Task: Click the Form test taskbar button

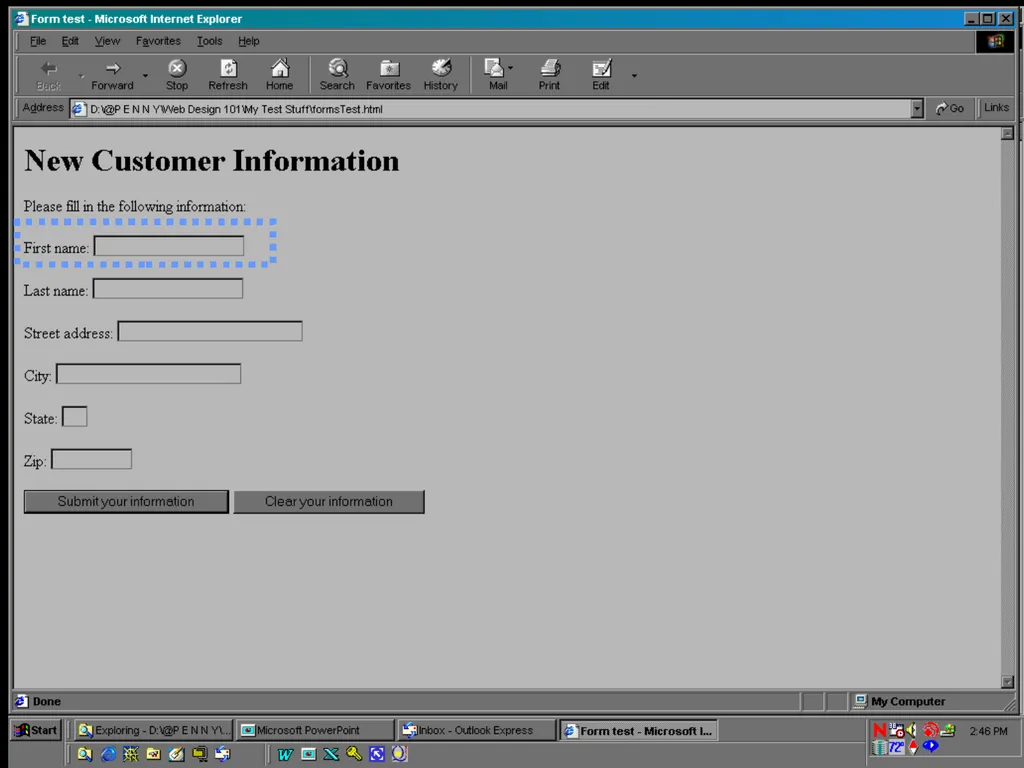Action: pyautogui.click(x=639, y=731)
